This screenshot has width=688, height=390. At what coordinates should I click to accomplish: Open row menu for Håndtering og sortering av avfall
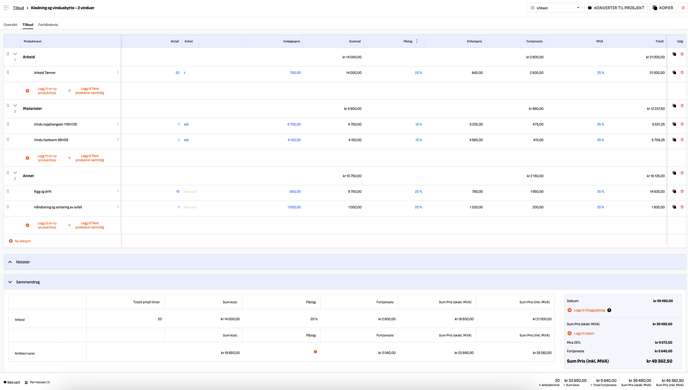pos(118,207)
